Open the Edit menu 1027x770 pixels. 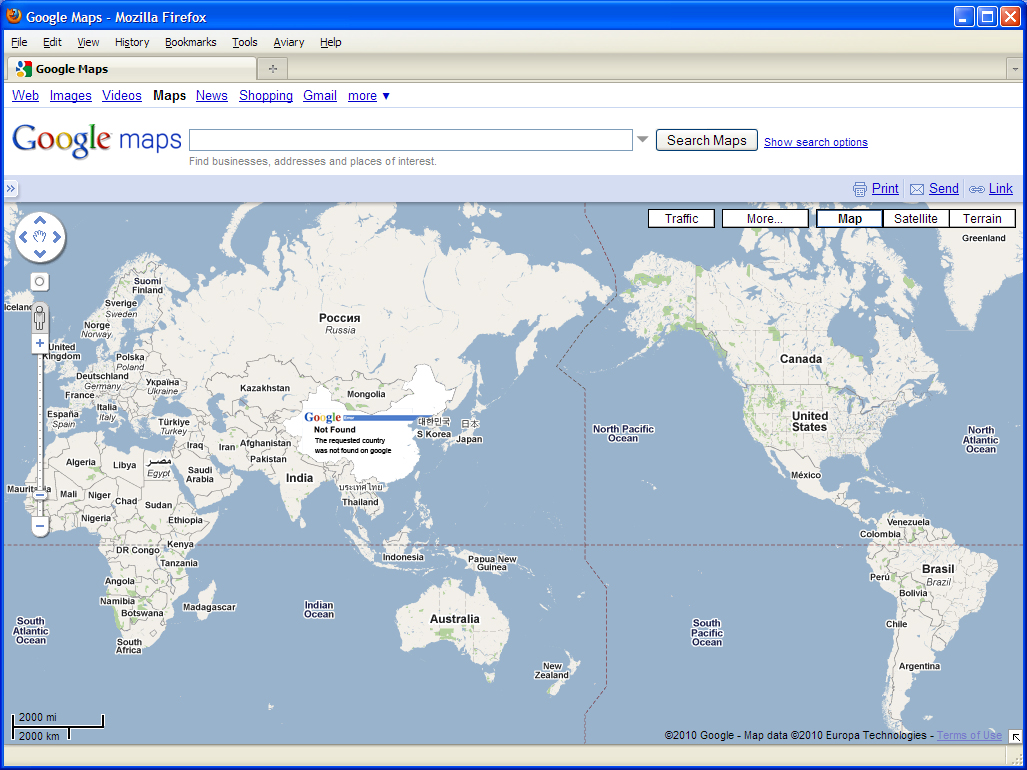coord(52,42)
